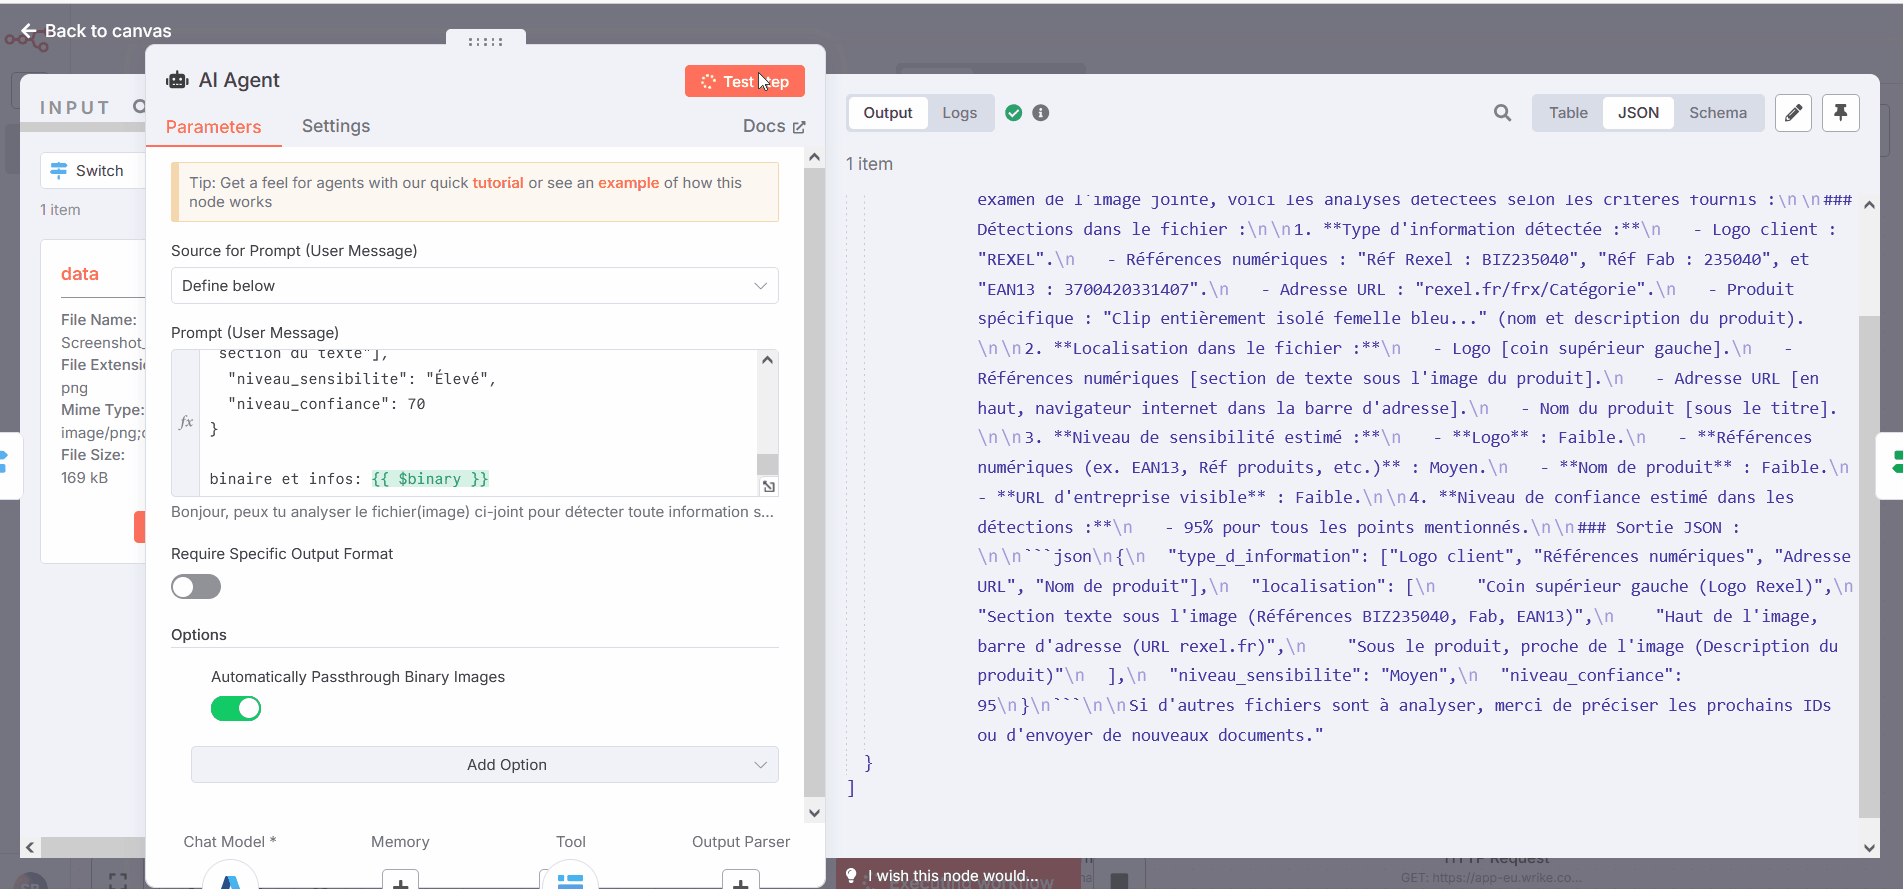Image resolution: width=1903 pixels, height=889 pixels.
Task: Click the search output magnifier icon
Action: pyautogui.click(x=1502, y=113)
